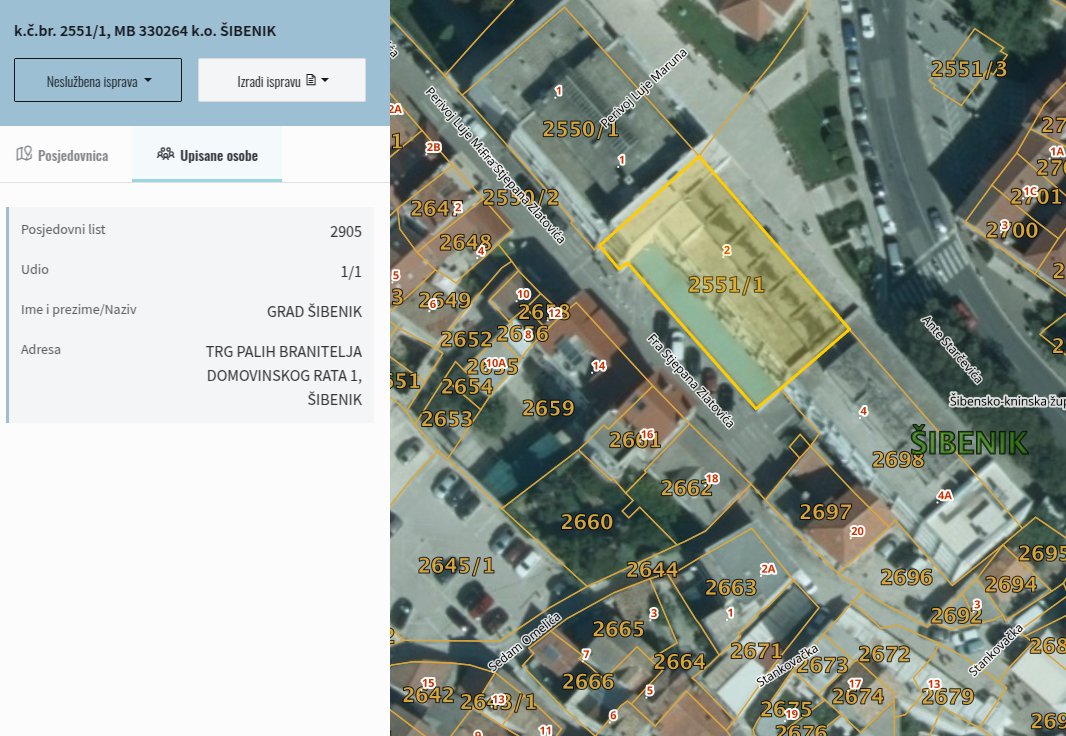Image resolution: width=1066 pixels, height=736 pixels.
Task: Click the GRAD ŠIBENIK owner name
Action: pos(314,311)
